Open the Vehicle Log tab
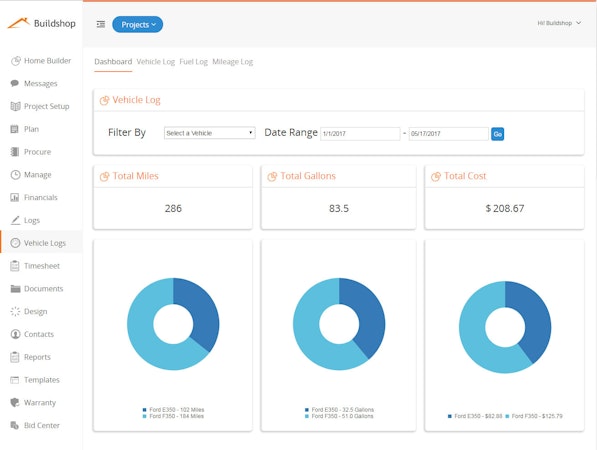The height and width of the screenshot is (450, 597). pos(156,62)
